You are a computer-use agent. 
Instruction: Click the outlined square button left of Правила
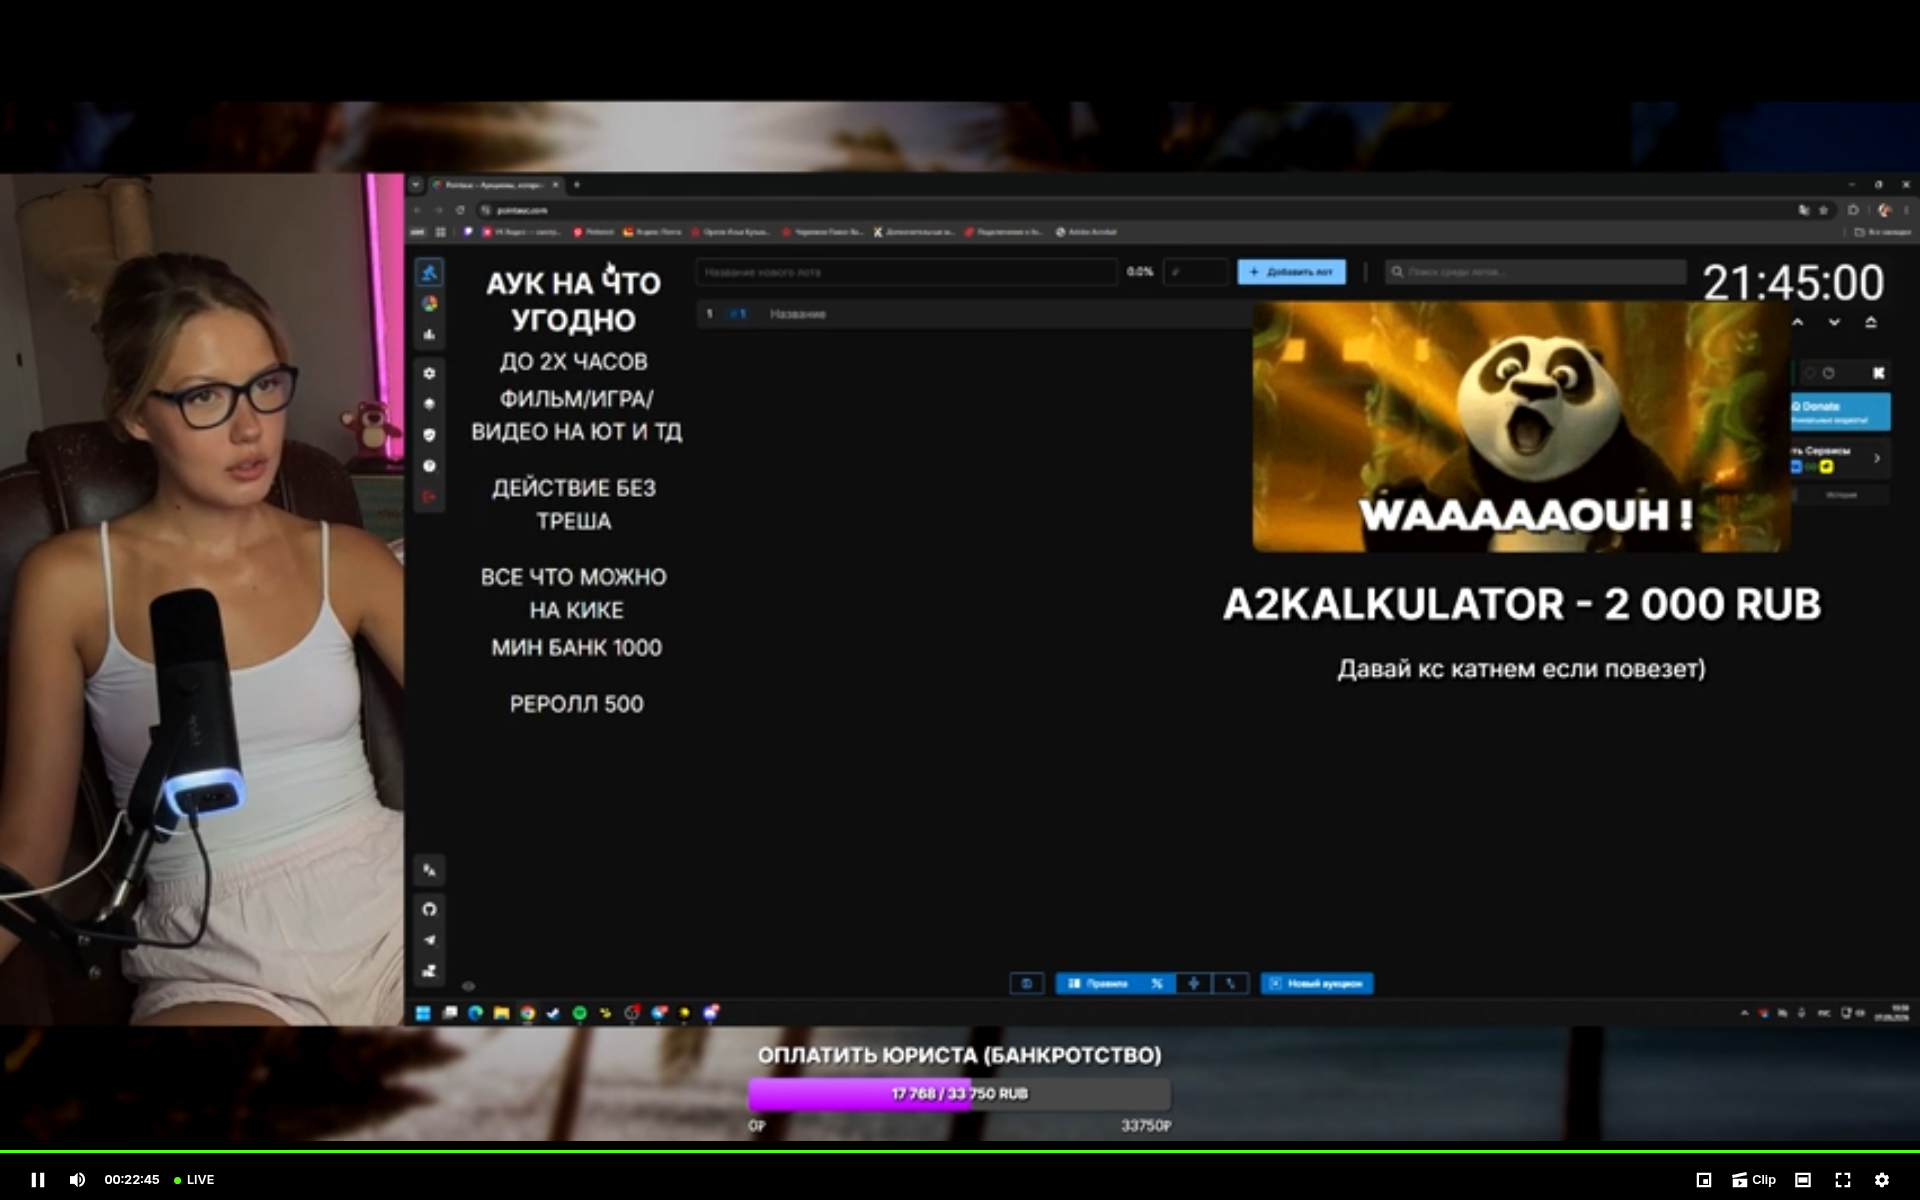(x=1027, y=984)
